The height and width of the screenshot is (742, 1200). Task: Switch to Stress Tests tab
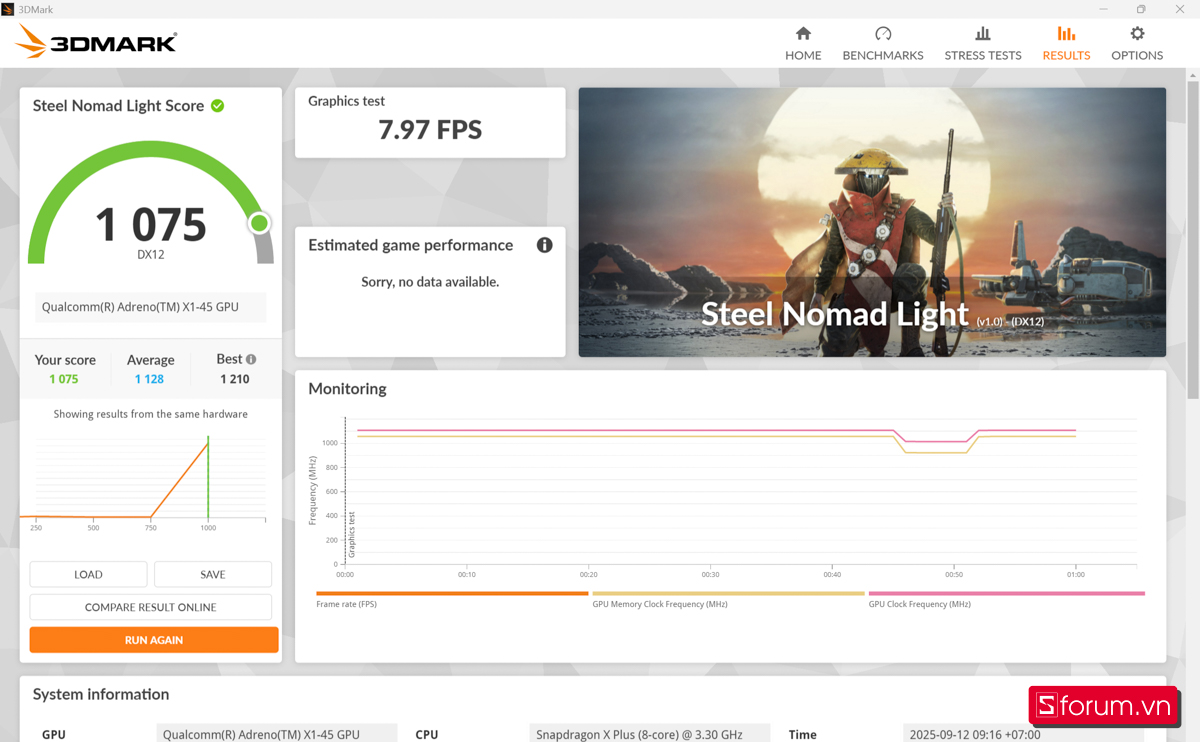pos(983,44)
